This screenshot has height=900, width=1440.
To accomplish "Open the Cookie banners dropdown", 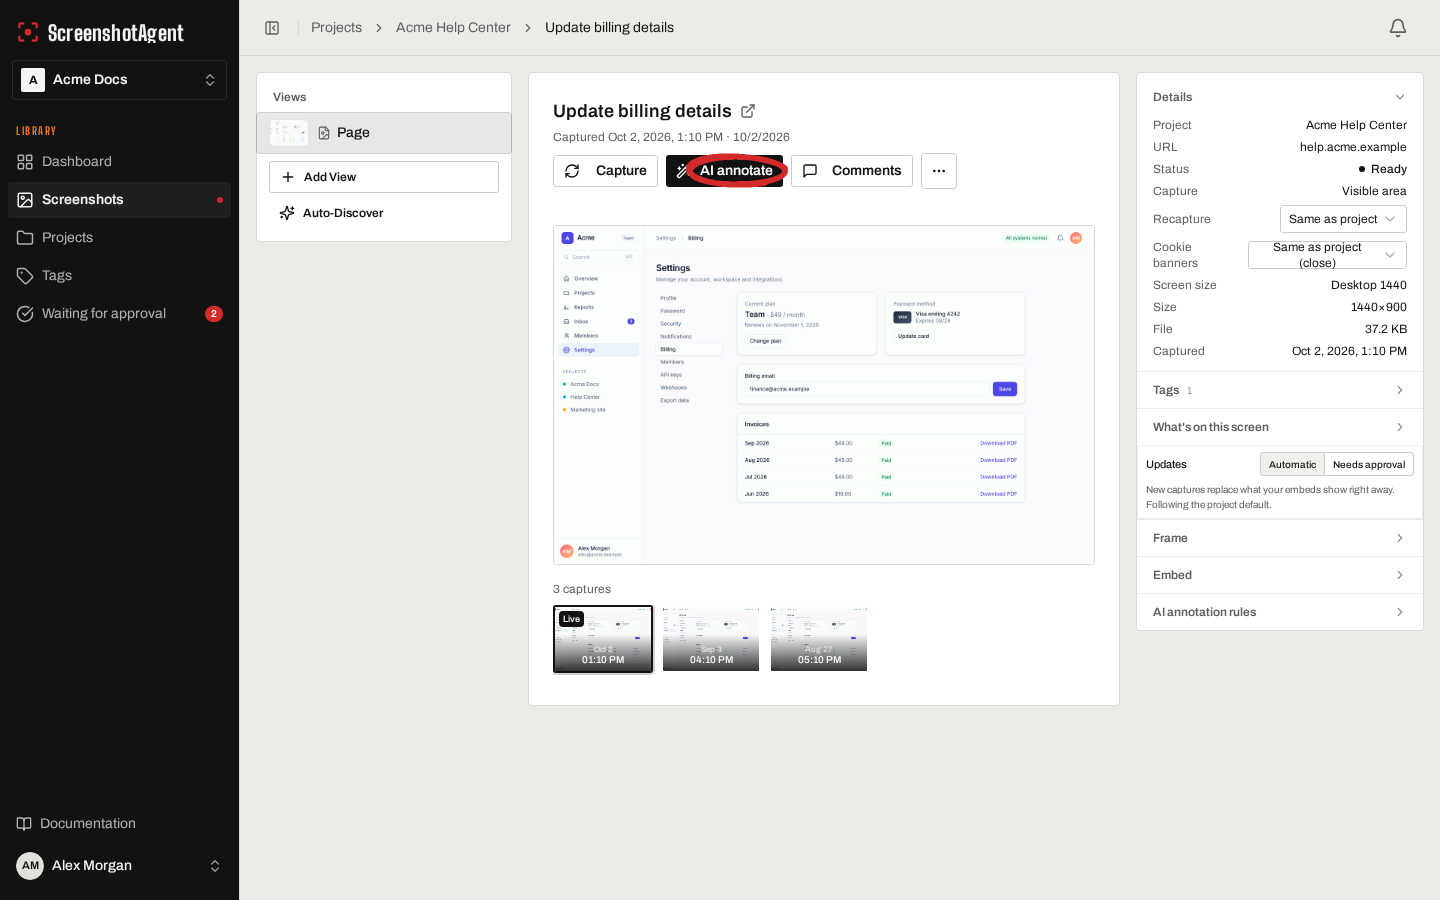I will pos(1327,255).
